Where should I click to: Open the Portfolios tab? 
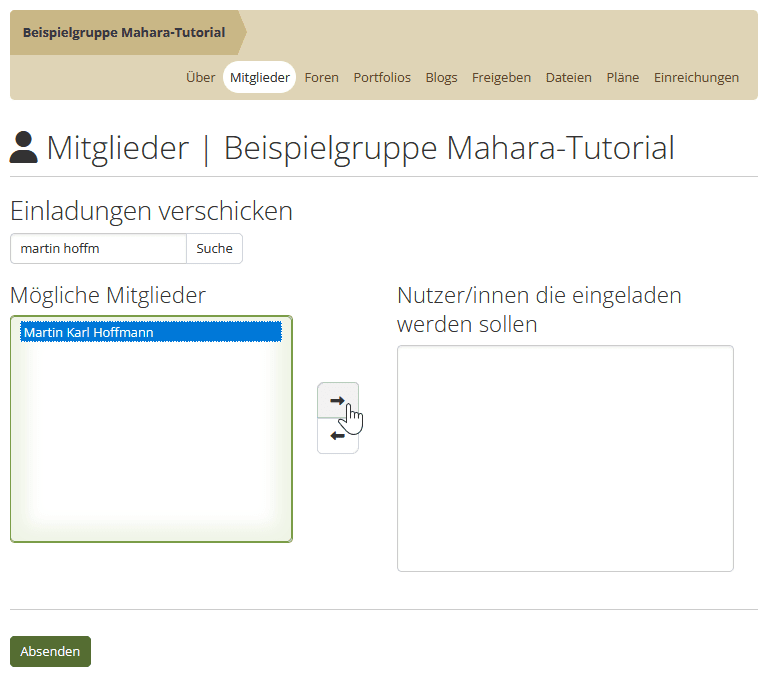382,77
